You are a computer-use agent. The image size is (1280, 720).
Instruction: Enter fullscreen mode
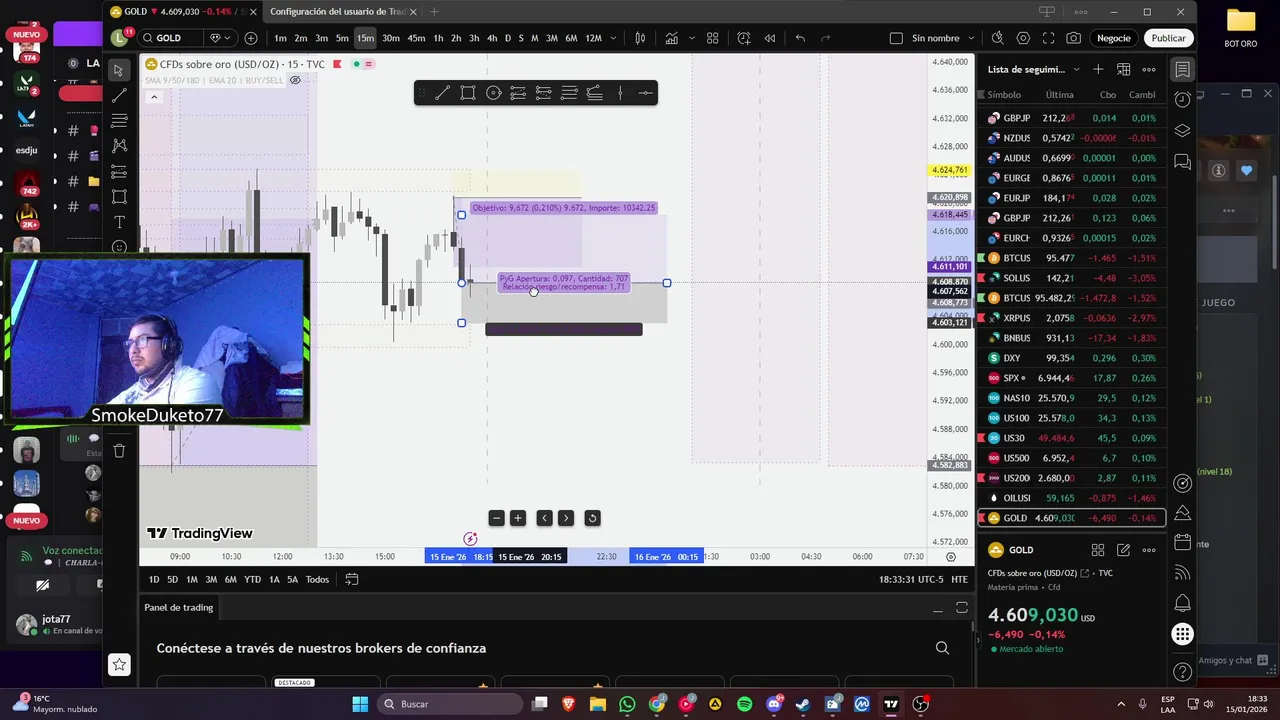[1048, 38]
